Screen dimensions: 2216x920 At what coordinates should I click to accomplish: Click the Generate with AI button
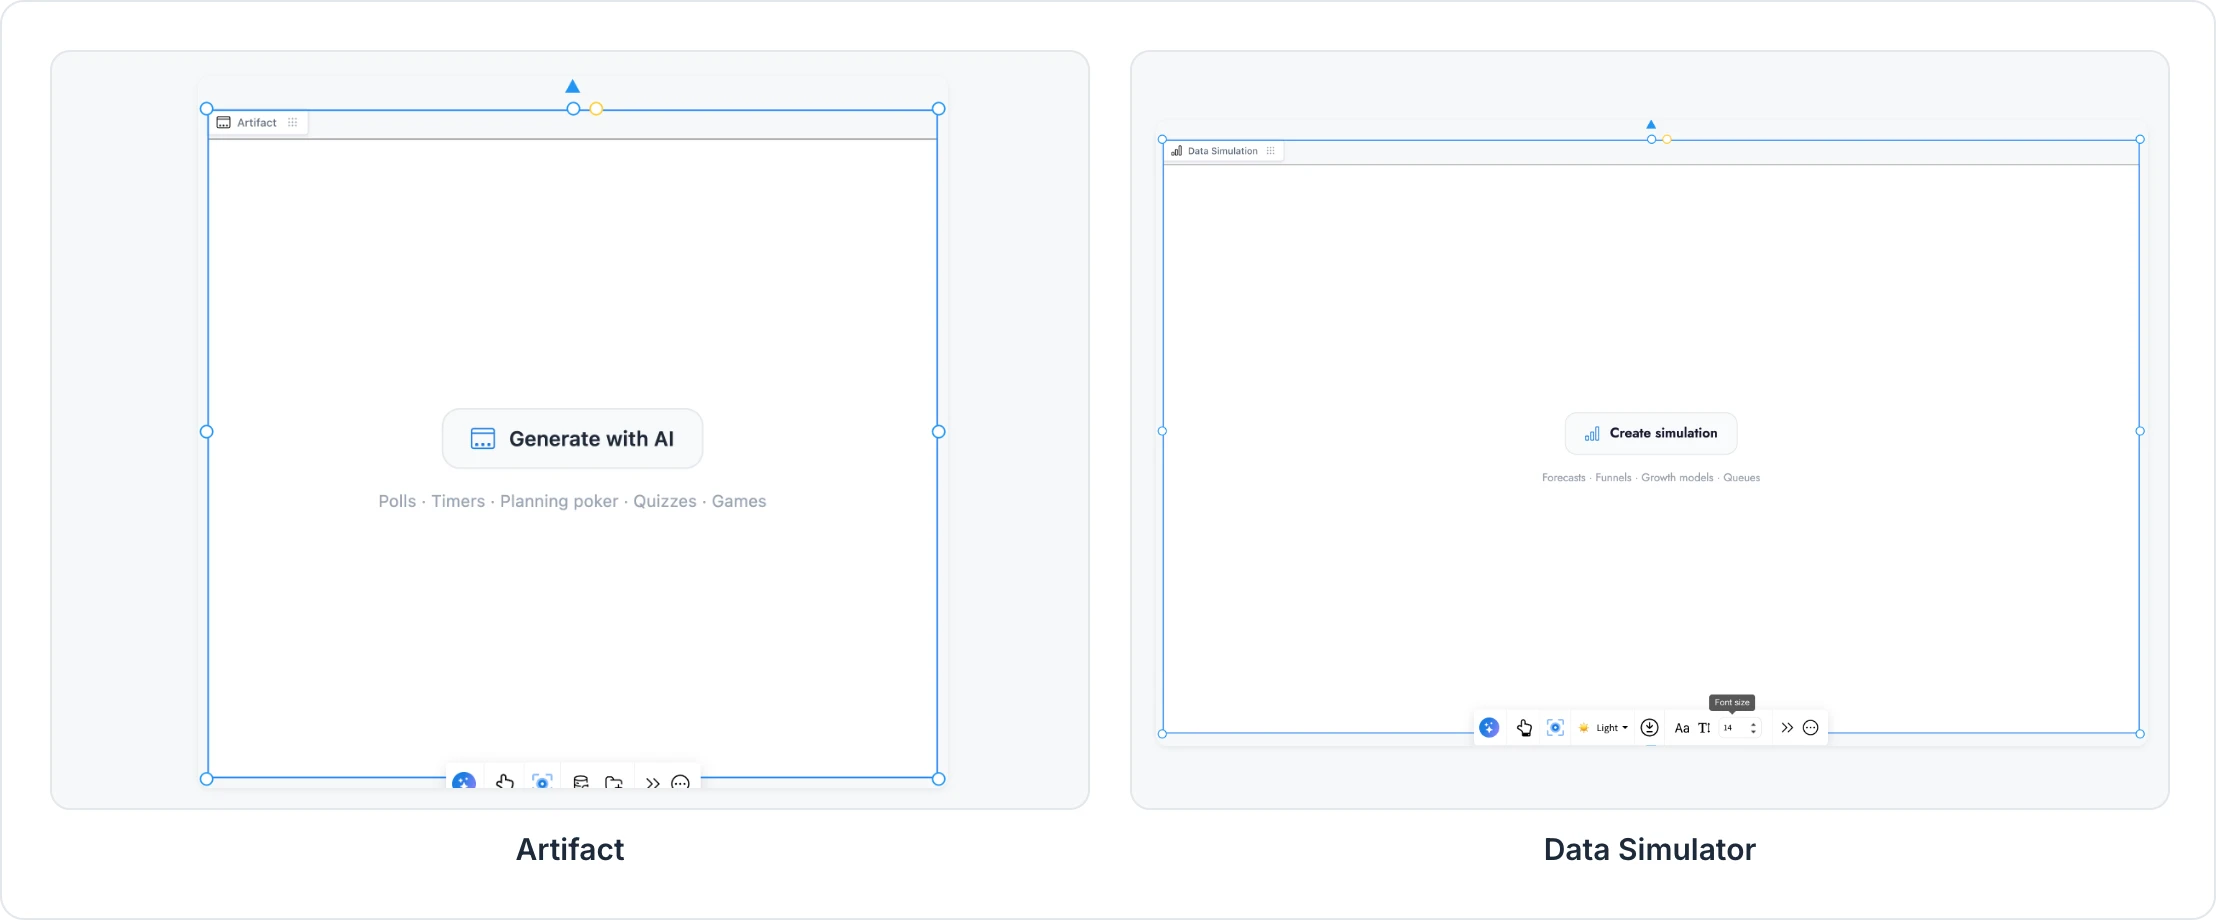pos(572,439)
